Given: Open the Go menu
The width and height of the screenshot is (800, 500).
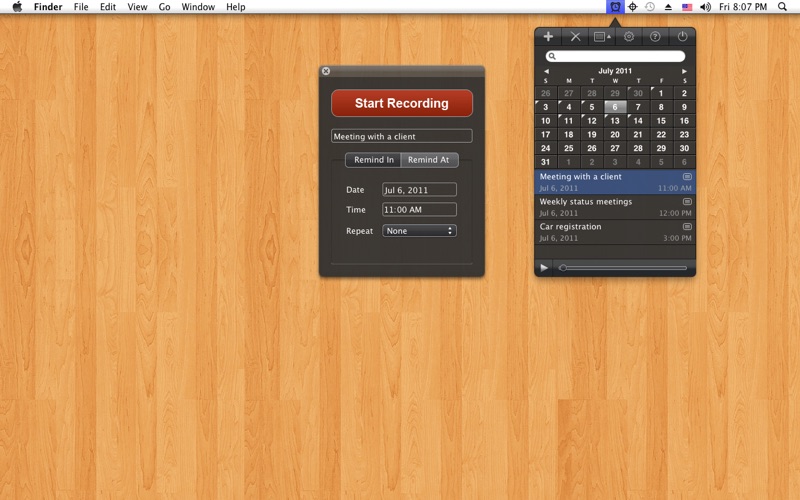Looking at the screenshot, I should 164,7.
